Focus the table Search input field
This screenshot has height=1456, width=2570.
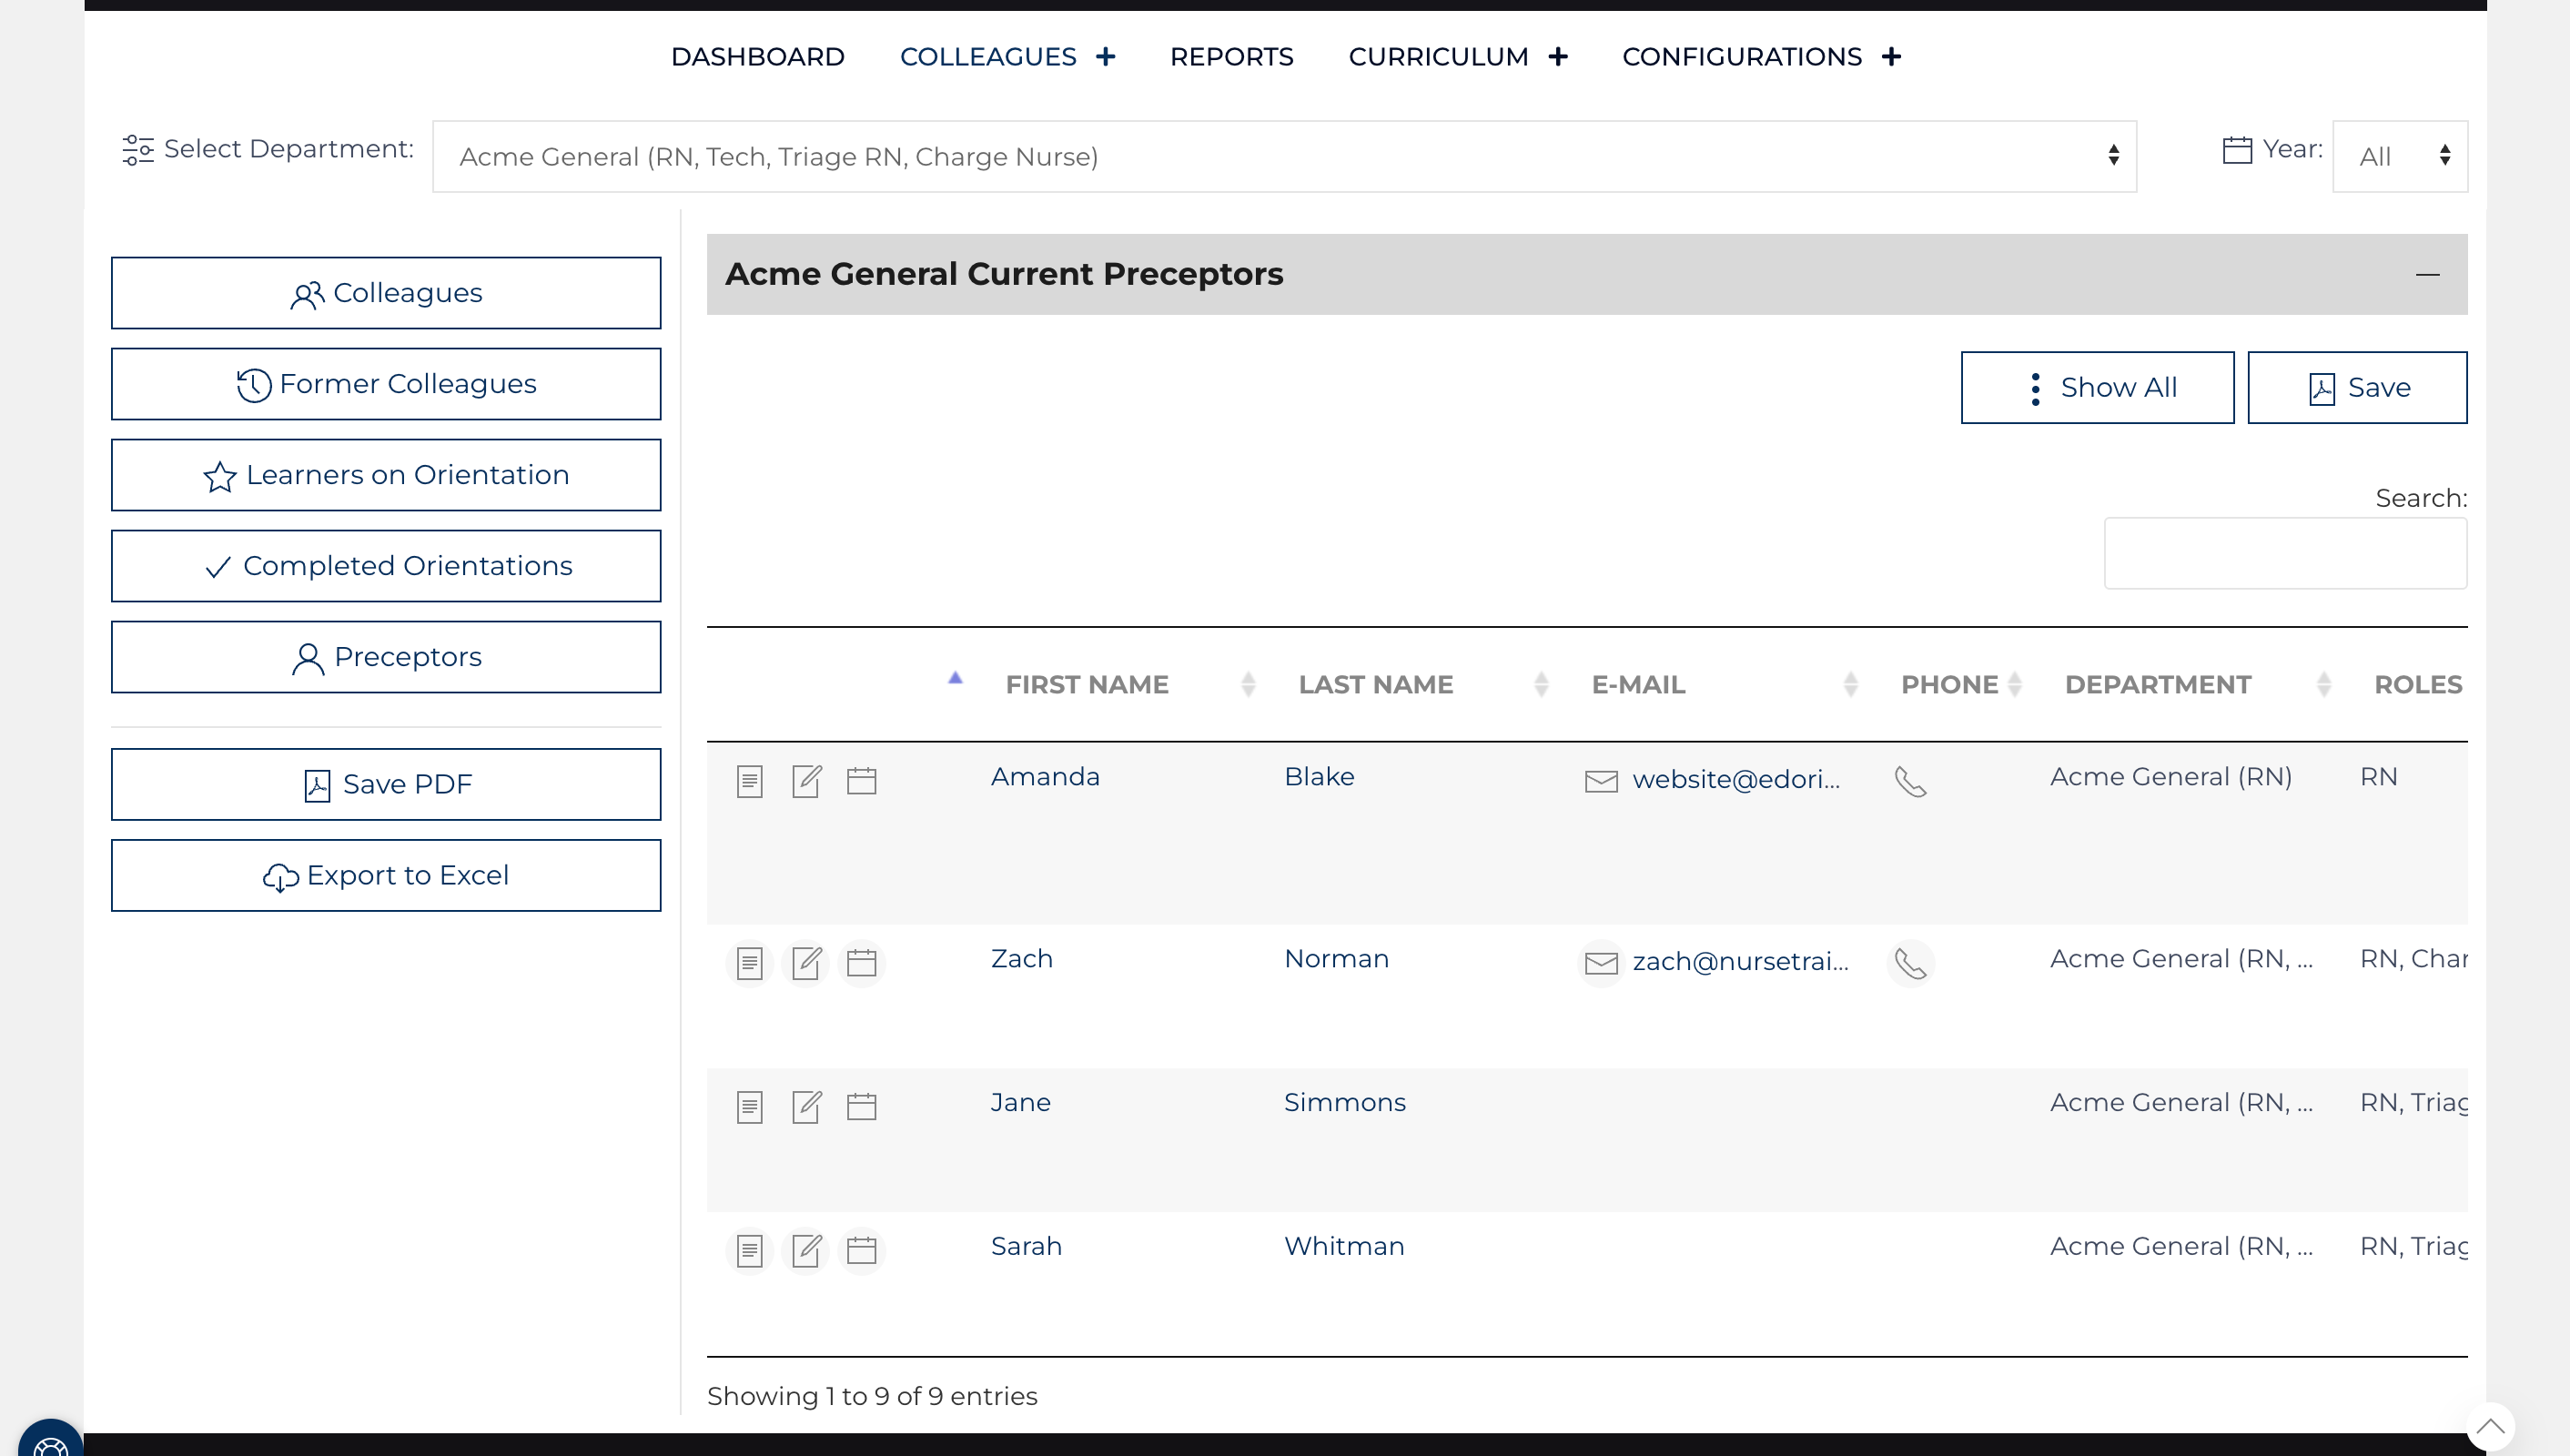tap(2284, 554)
